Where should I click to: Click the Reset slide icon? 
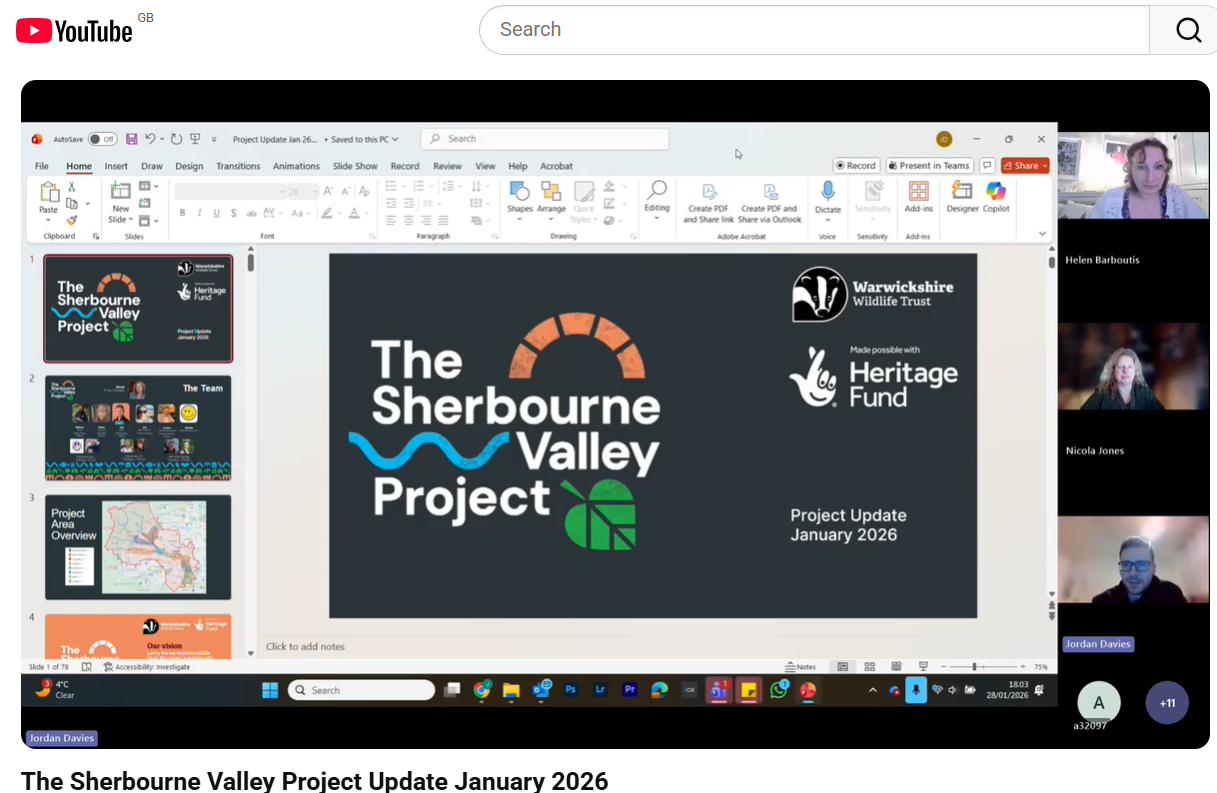point(144,203)
